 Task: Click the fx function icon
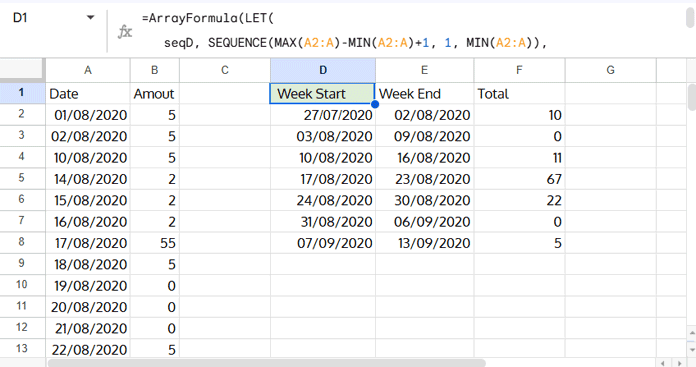point(125,32)
